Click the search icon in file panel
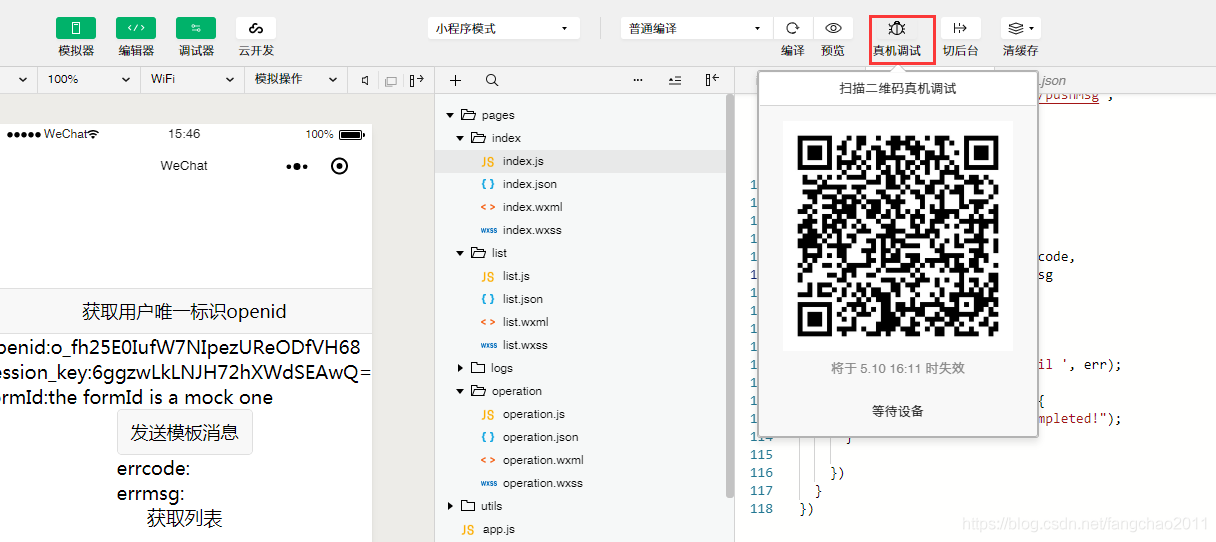This screenshot has height=542, width=1216. (x=492, y=80)
